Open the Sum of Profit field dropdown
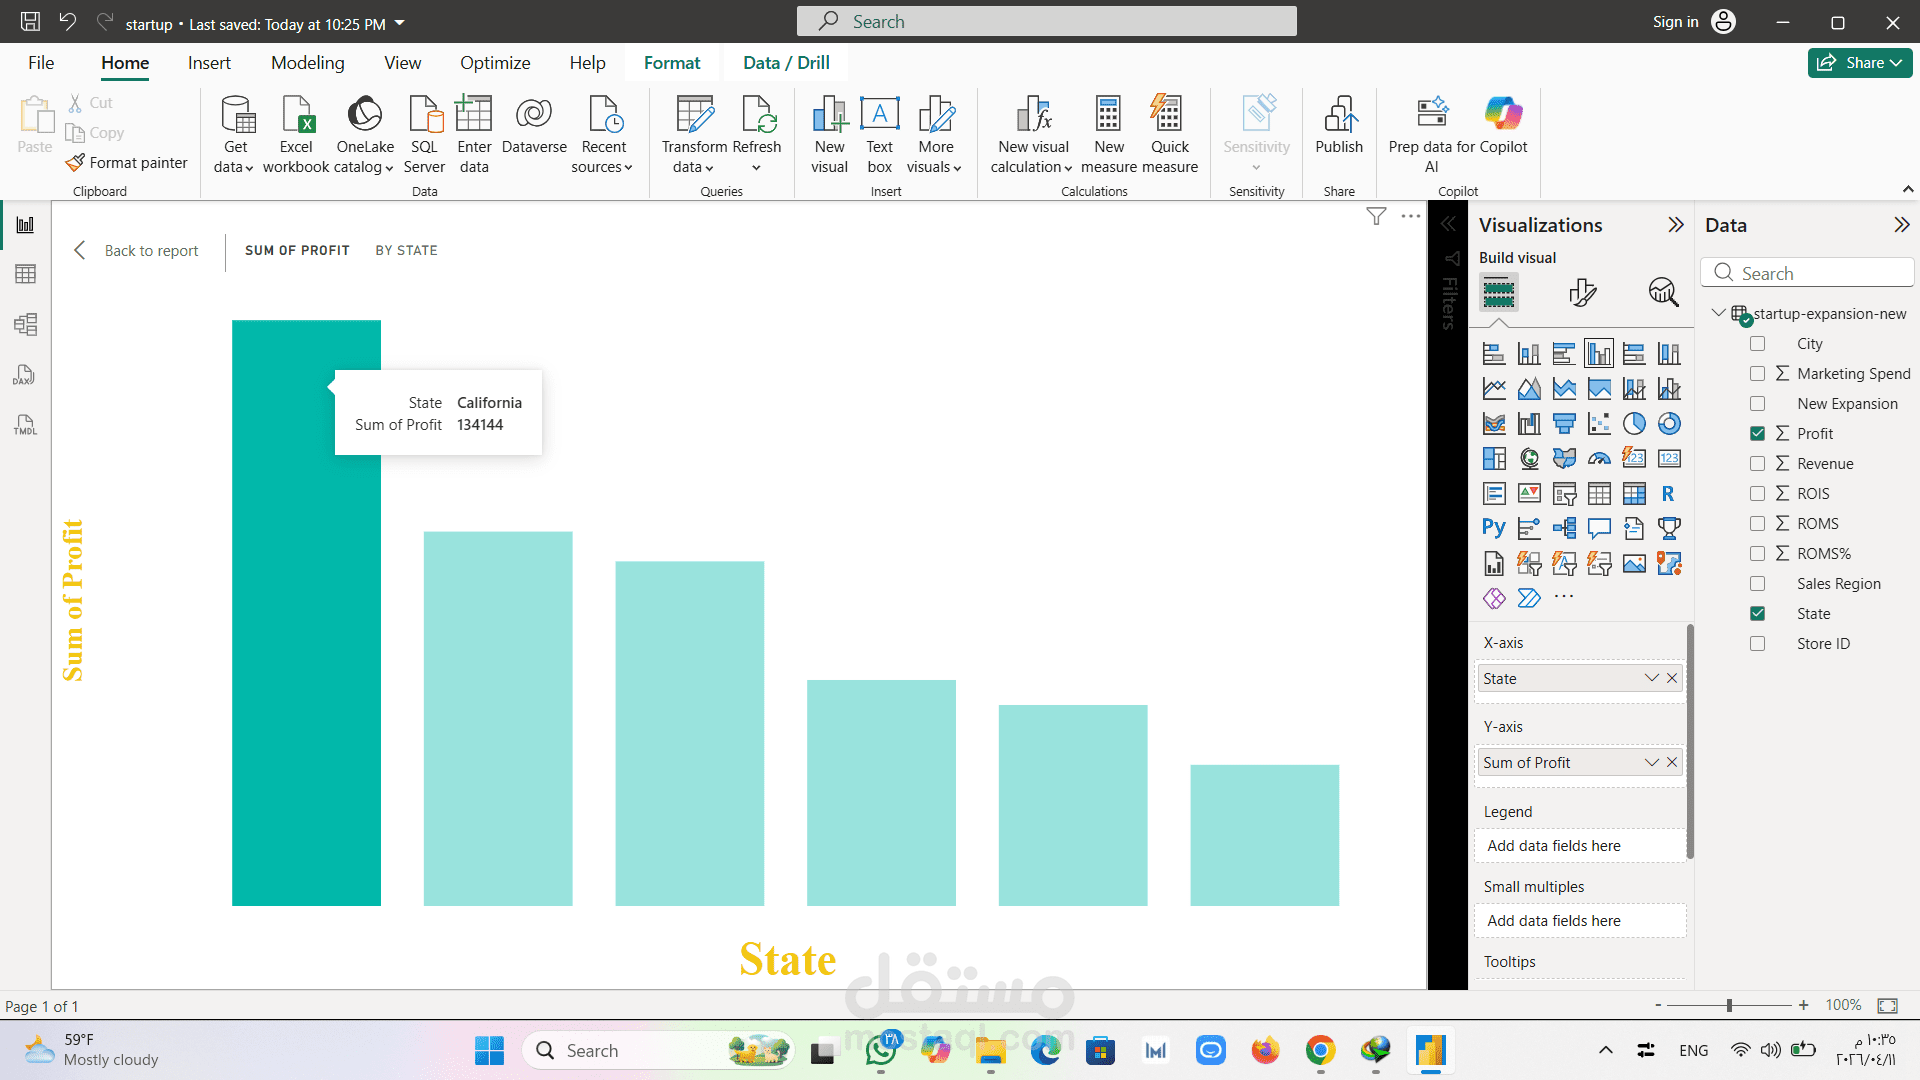This screenshot has width=1920, height=1080. (1651, 762)
